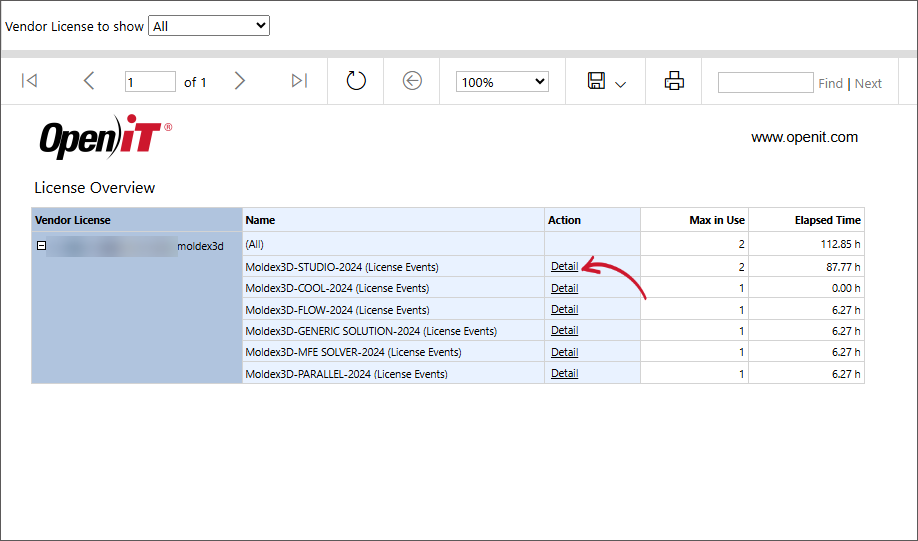918x541 pixels.
Task: Click the Next search link
Action: 868,84
